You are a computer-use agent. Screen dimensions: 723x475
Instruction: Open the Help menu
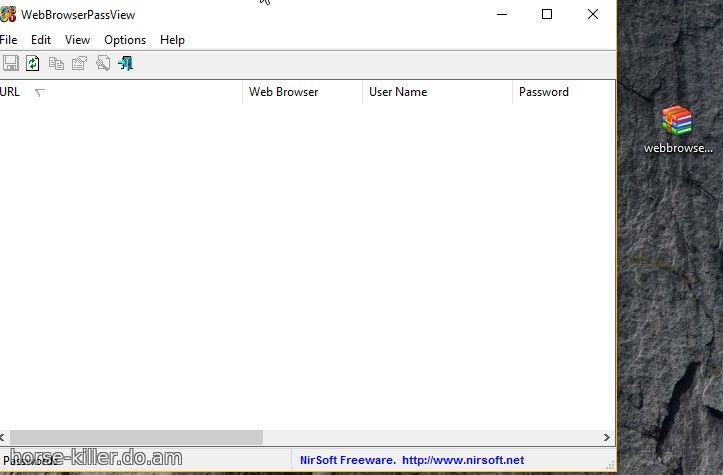pyautogui.click(x=172, y=40)
